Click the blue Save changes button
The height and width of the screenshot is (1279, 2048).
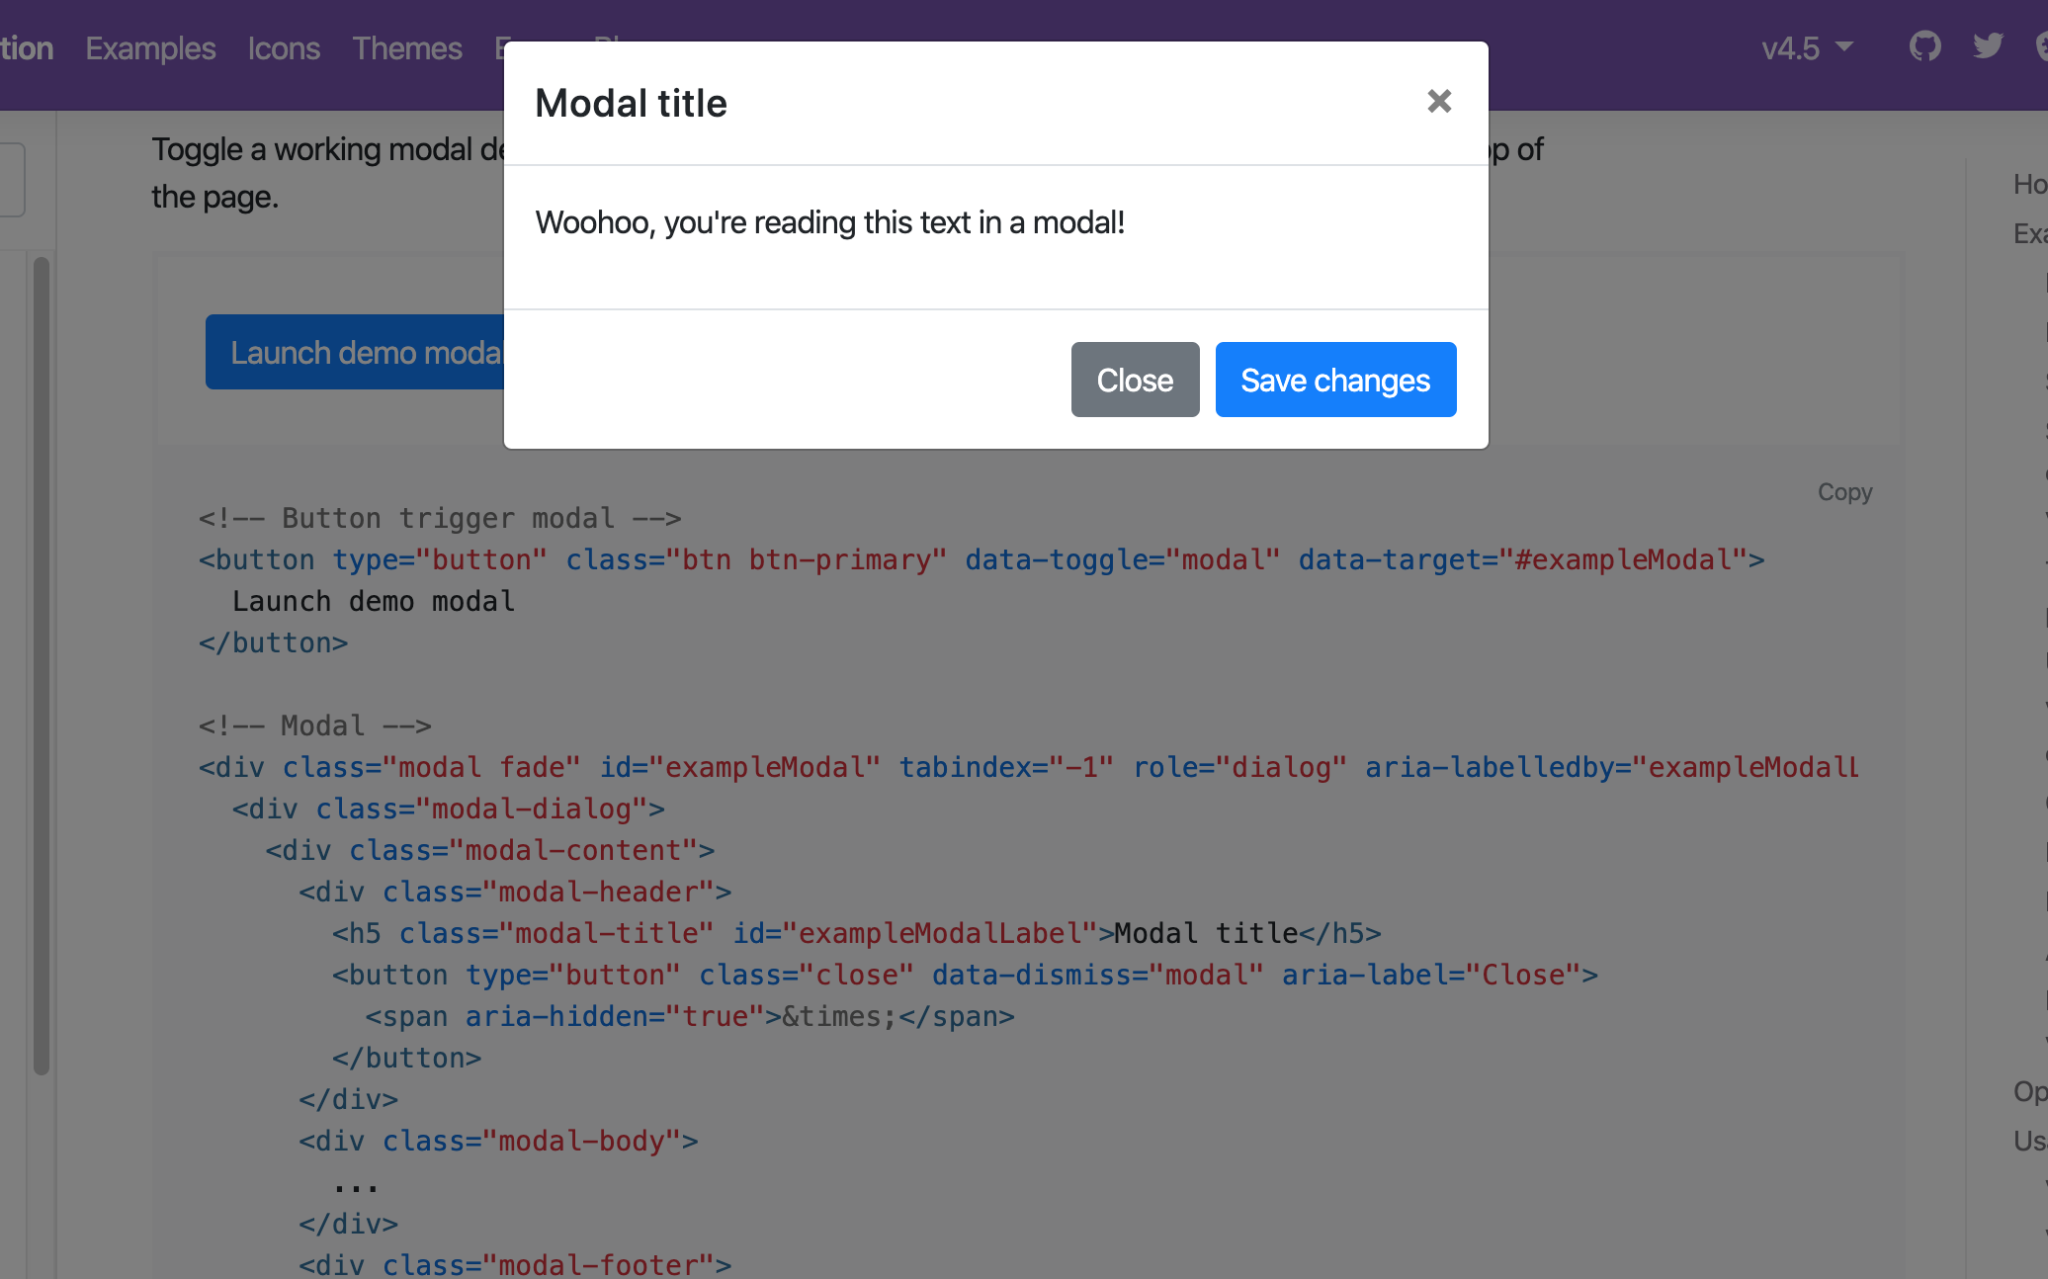1335,380
